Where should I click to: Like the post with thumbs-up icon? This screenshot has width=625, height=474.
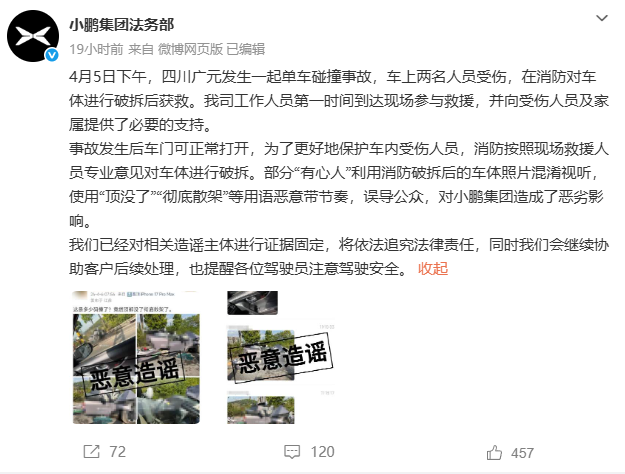pyautogui.click(x=494, y=453)
